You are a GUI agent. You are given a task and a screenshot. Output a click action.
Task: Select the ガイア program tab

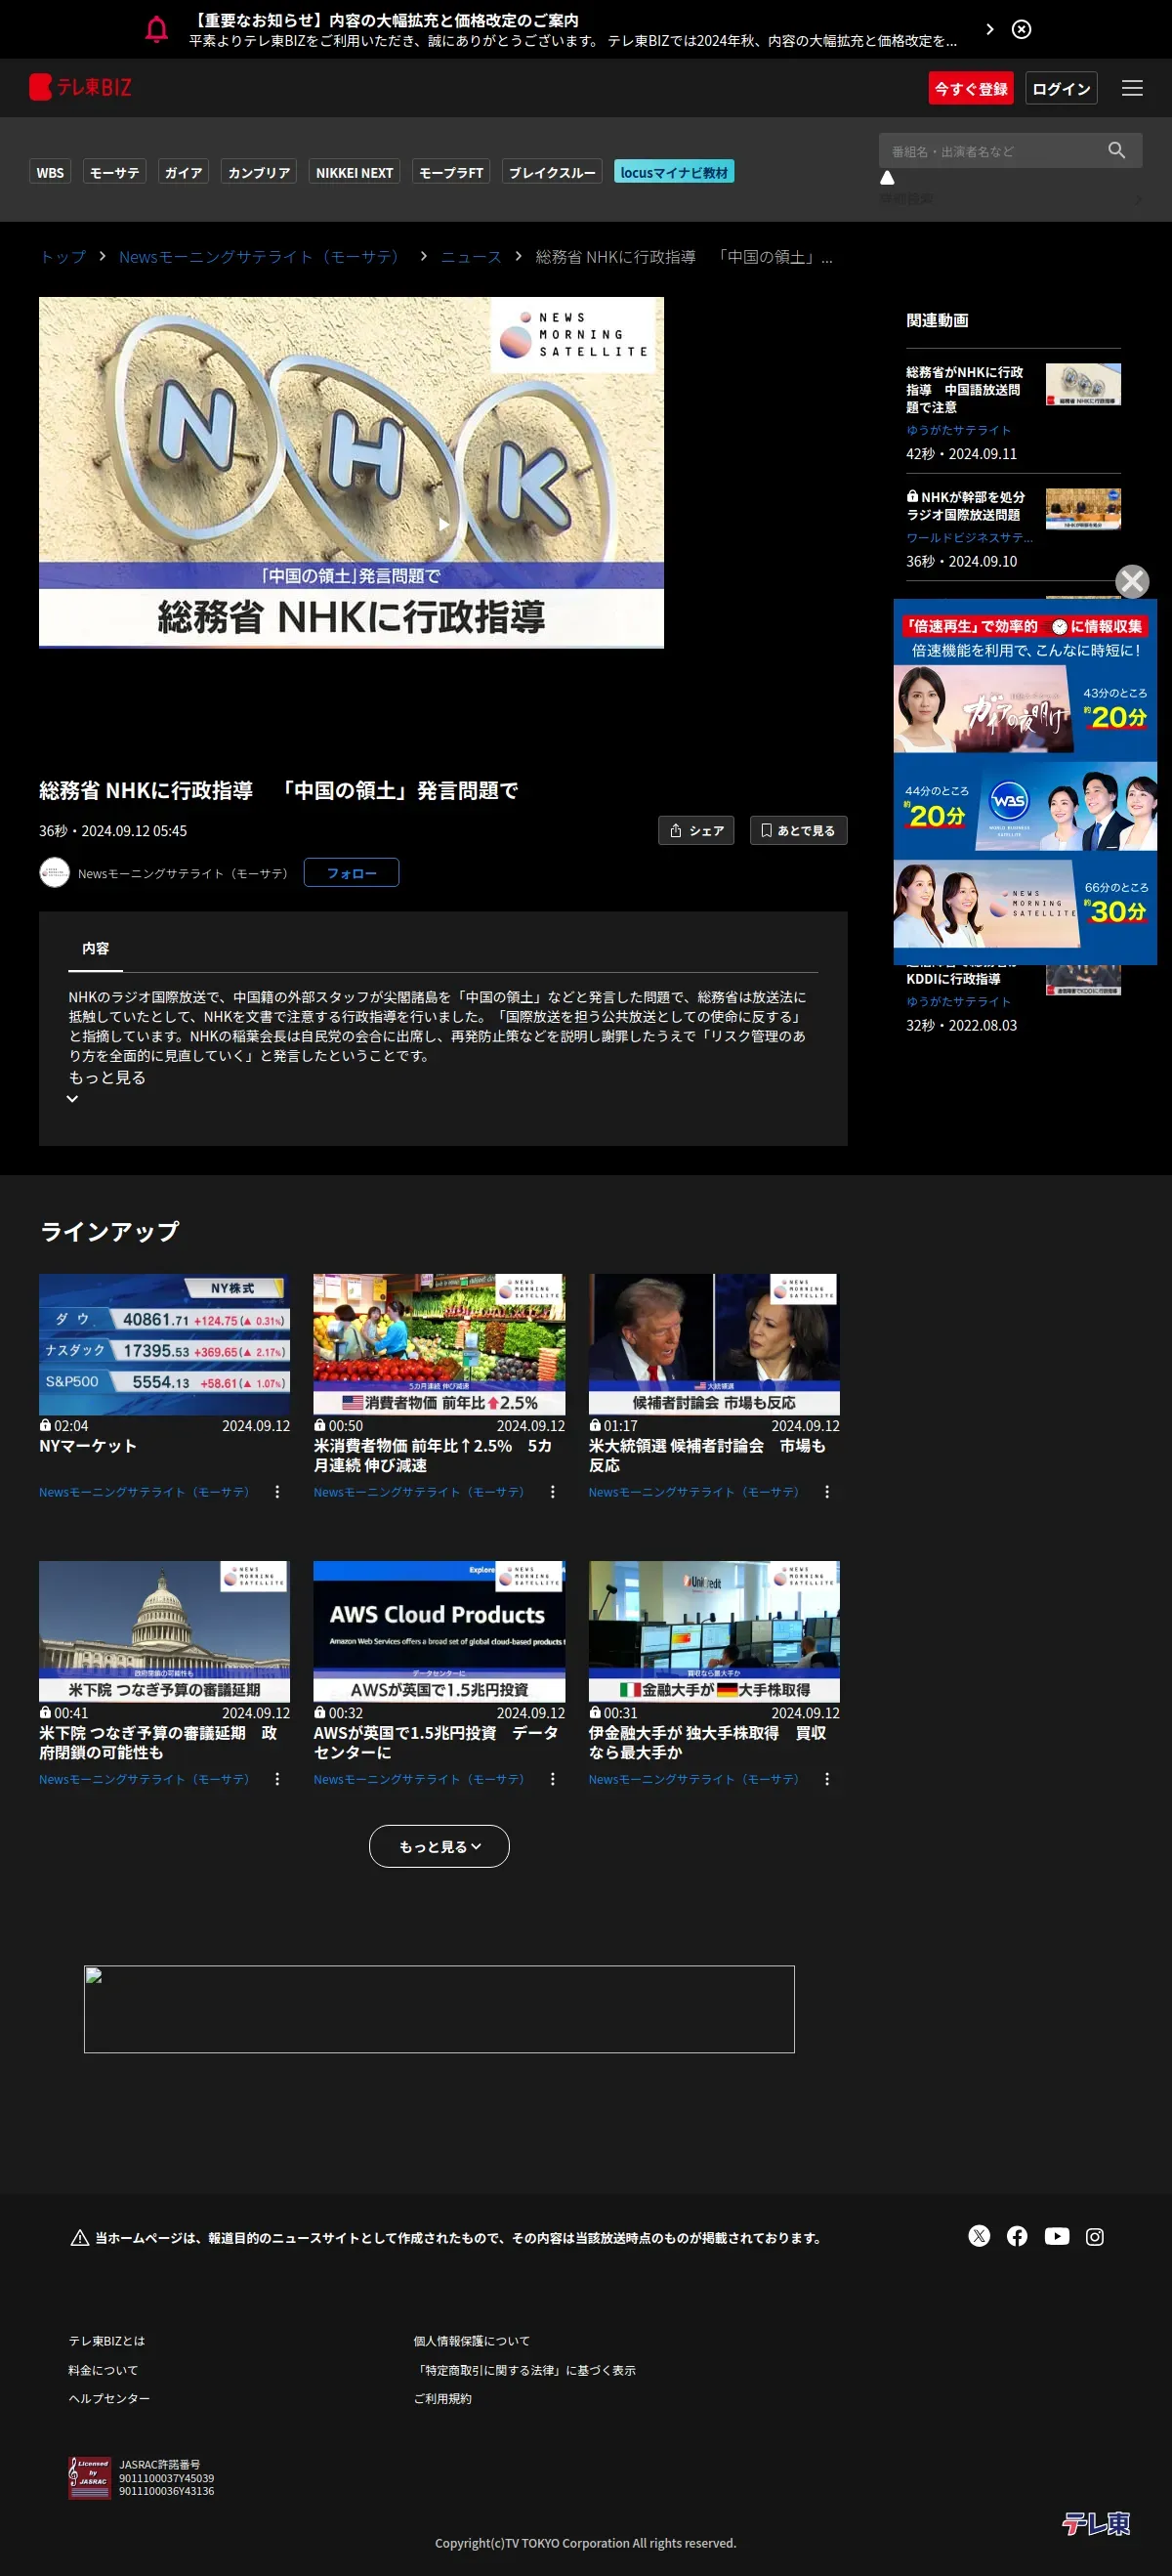coord(183,172)
